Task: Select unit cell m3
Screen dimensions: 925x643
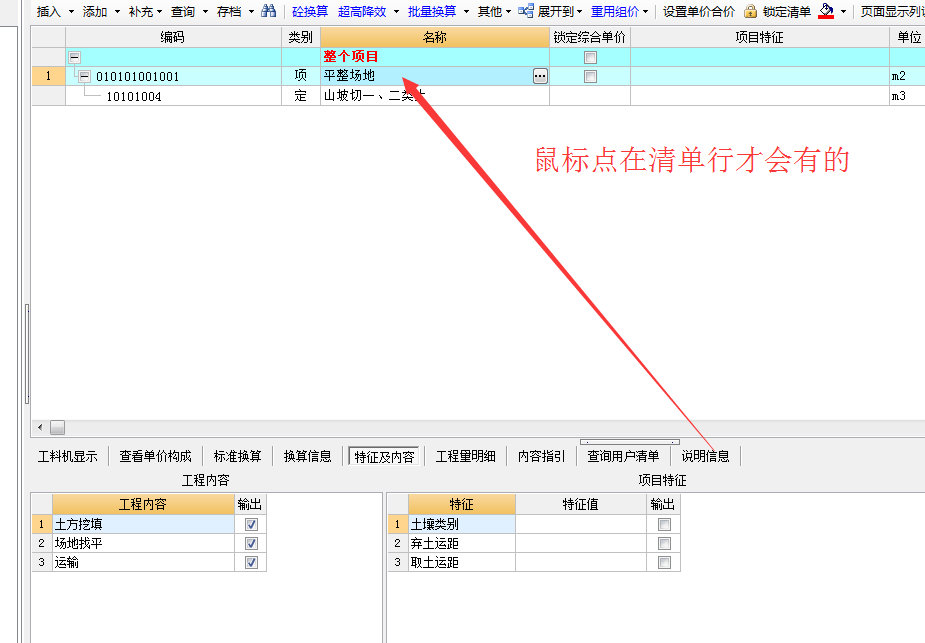Action: click(x=907, y=96)
